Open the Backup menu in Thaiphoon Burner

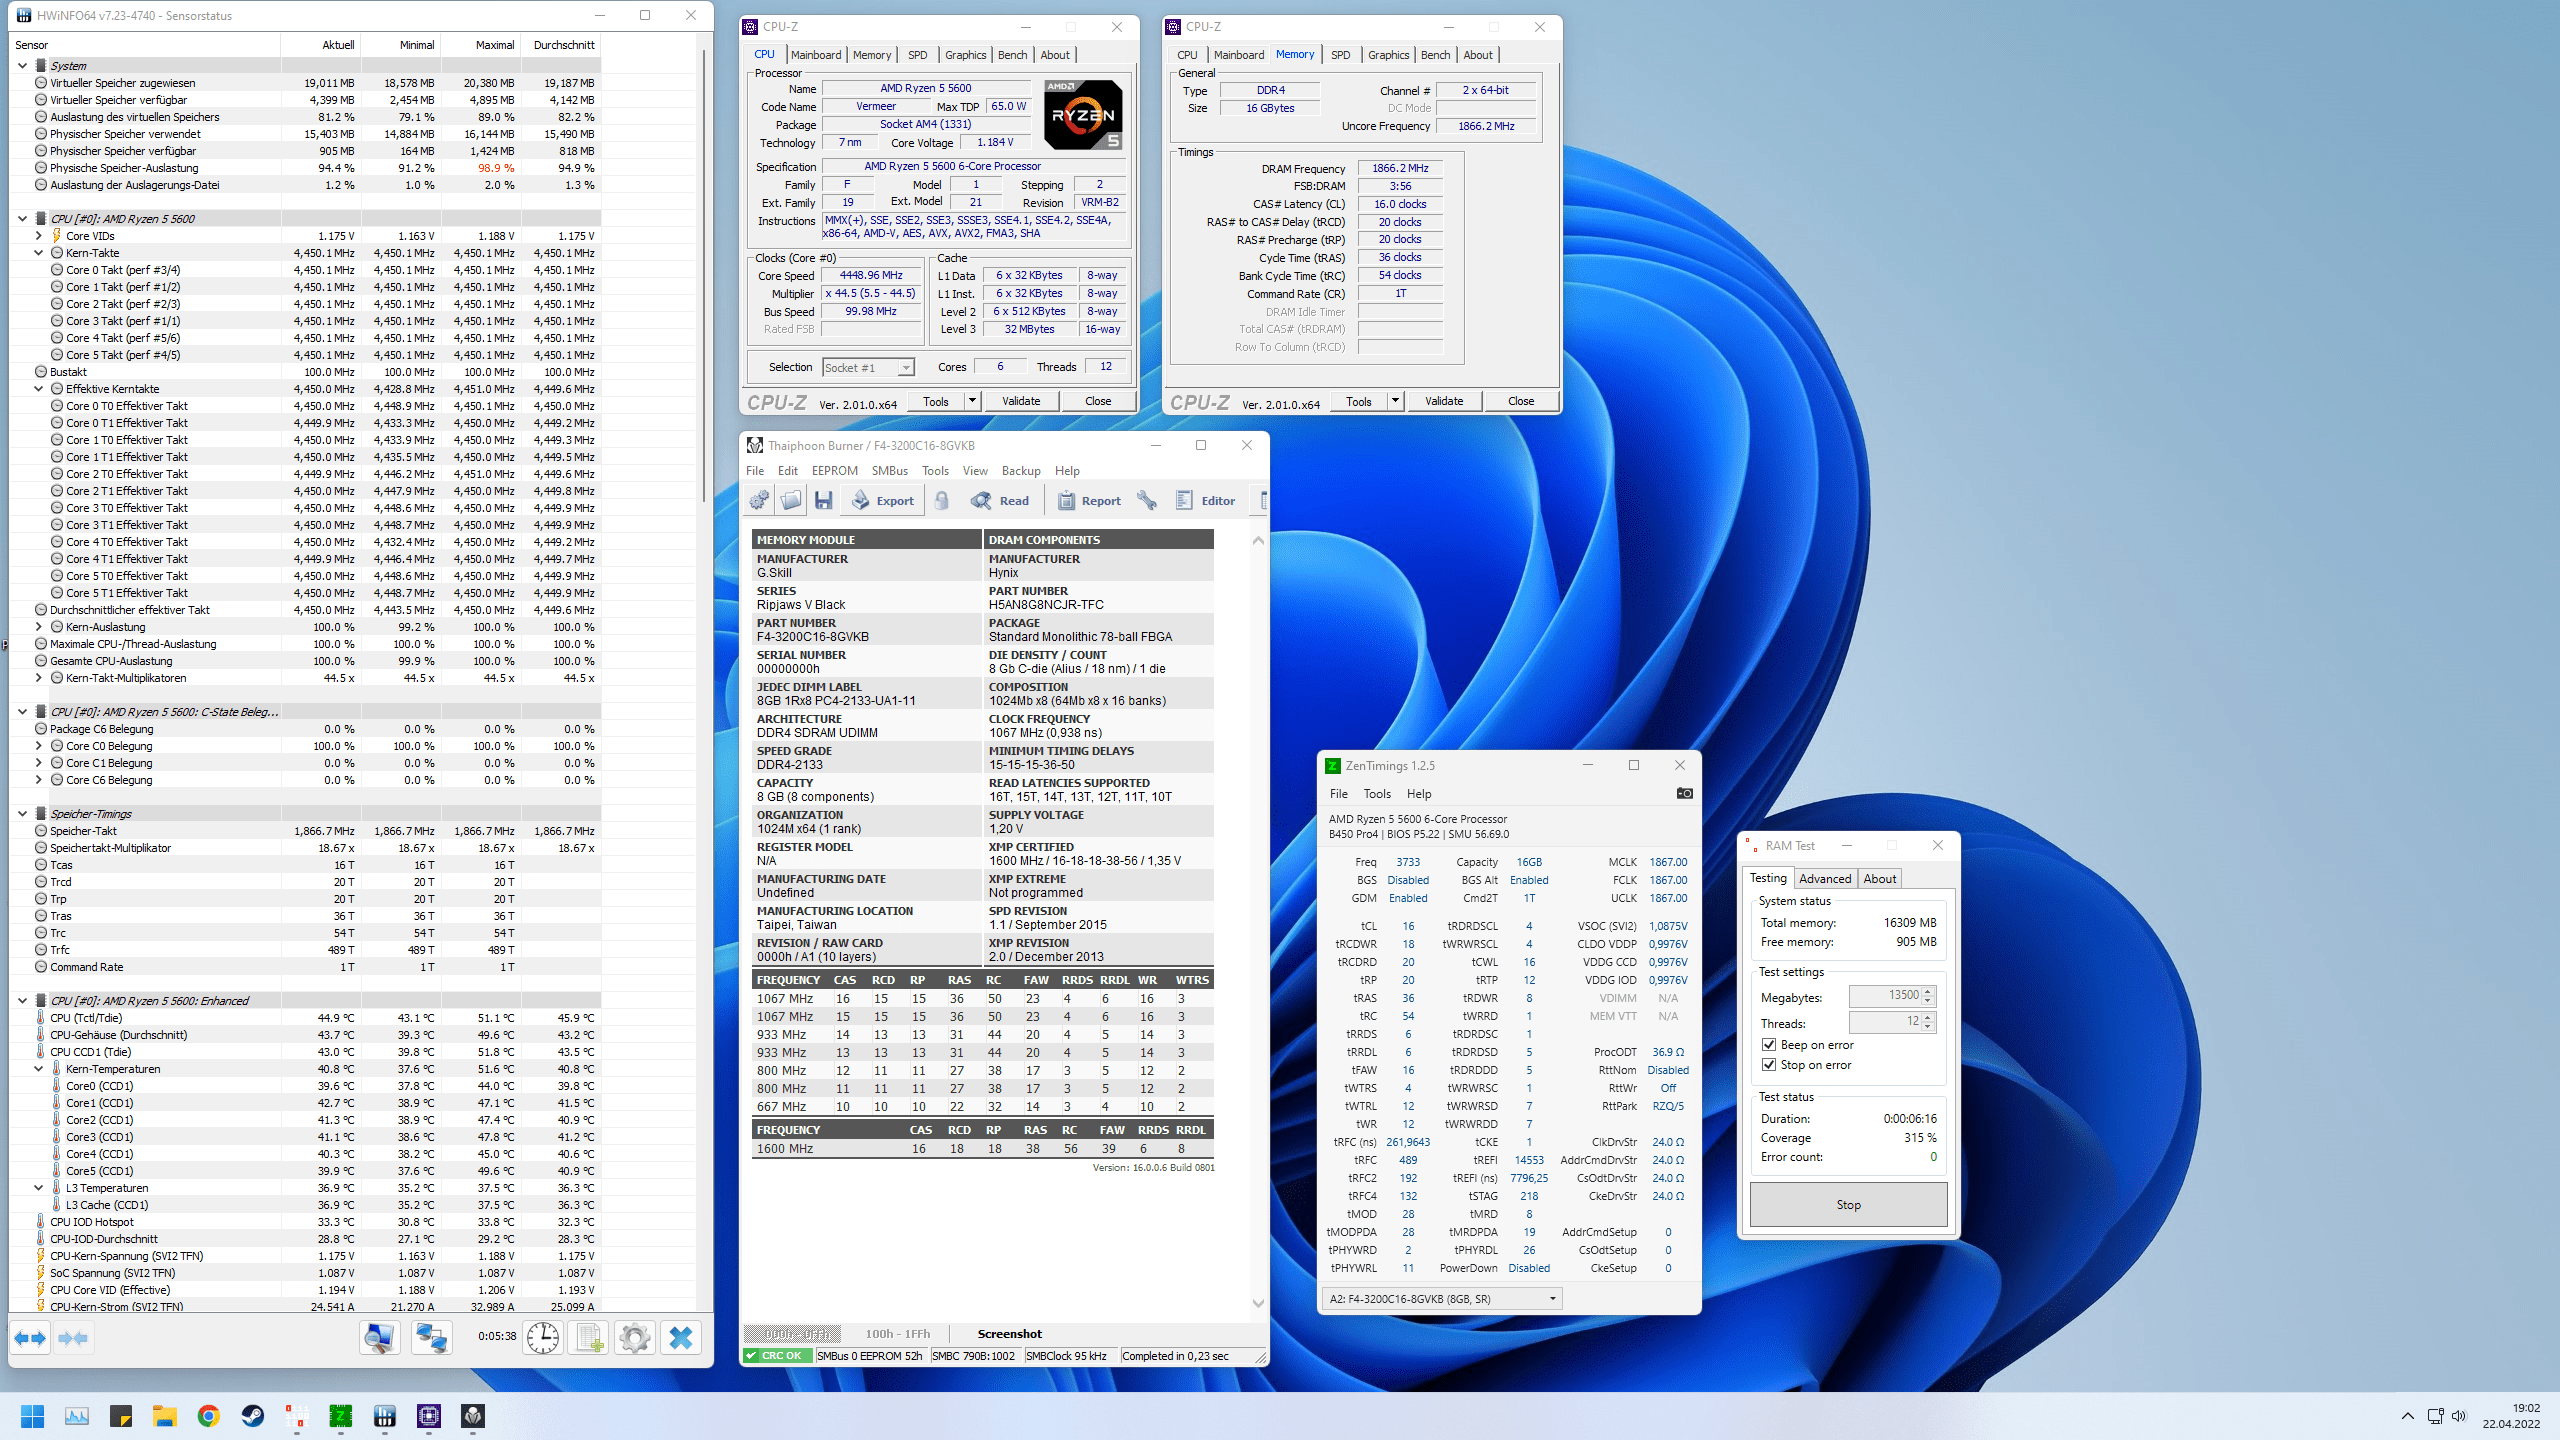point(1021,471)
